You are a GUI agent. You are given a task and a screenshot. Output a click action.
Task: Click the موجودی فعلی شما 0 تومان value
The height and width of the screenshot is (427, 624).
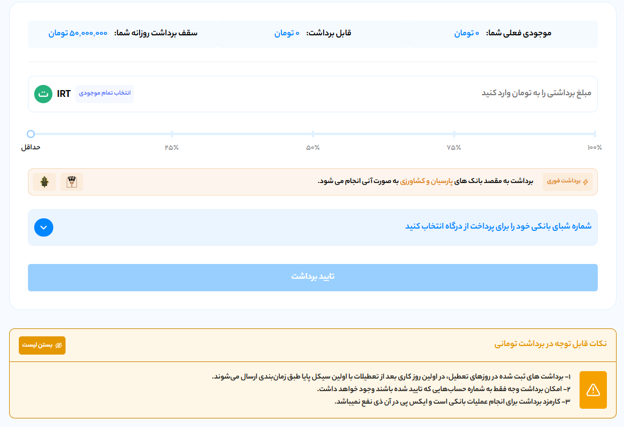(x=466, y=33)
